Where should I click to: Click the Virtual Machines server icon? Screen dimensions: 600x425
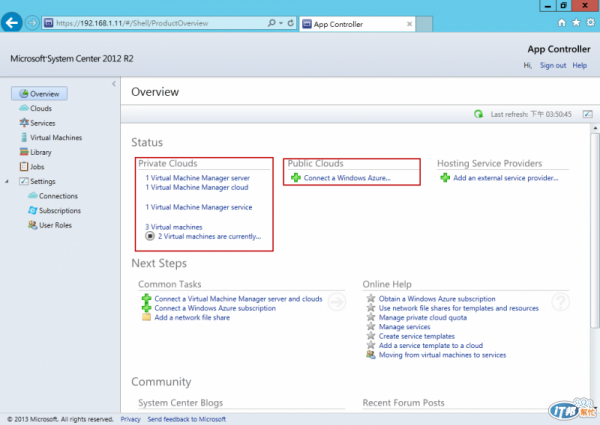click(24, 137)
